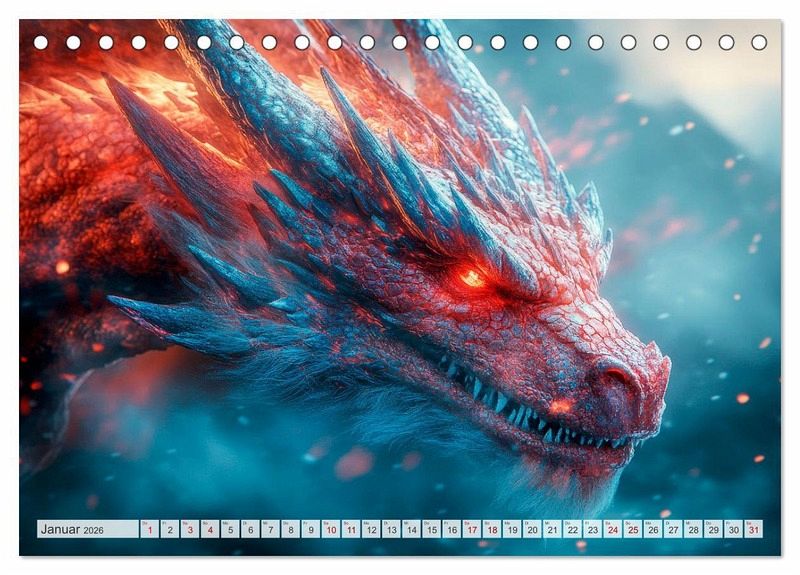
Task: Select date cell 12 in the calendar strip
Action: click(x=371, y=529)
